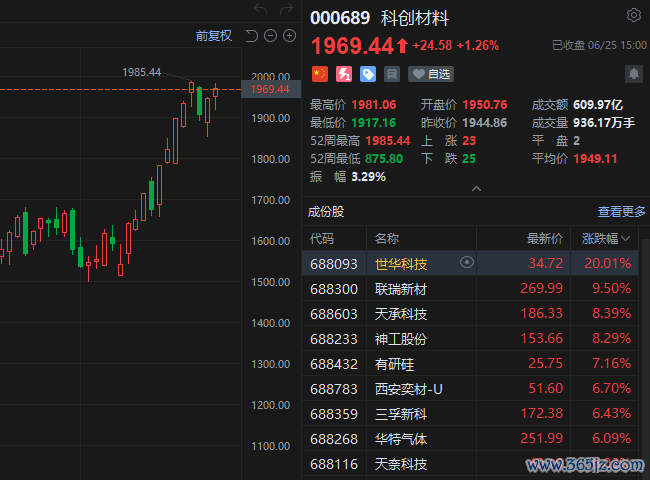
Task: Click 代码 column header
Action: [322, 238]
